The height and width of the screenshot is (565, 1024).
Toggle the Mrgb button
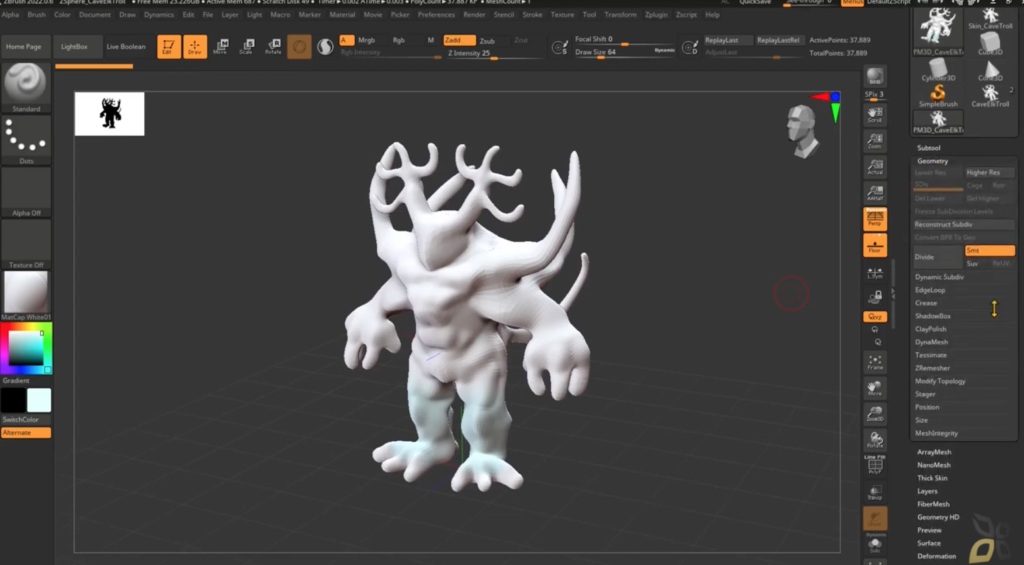366,40
